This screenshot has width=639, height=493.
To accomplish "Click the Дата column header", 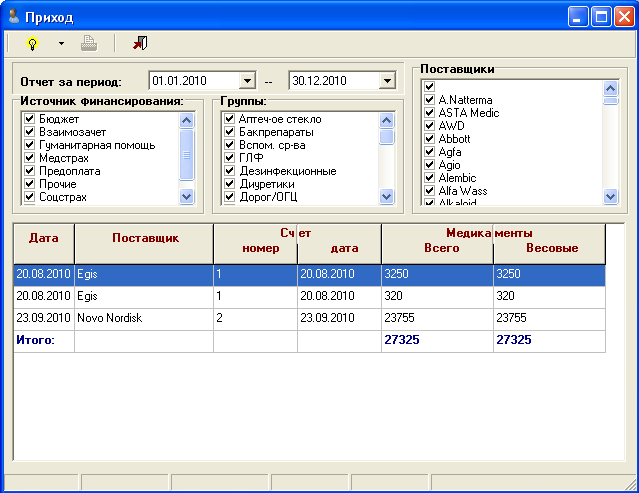I will [44, 239].
